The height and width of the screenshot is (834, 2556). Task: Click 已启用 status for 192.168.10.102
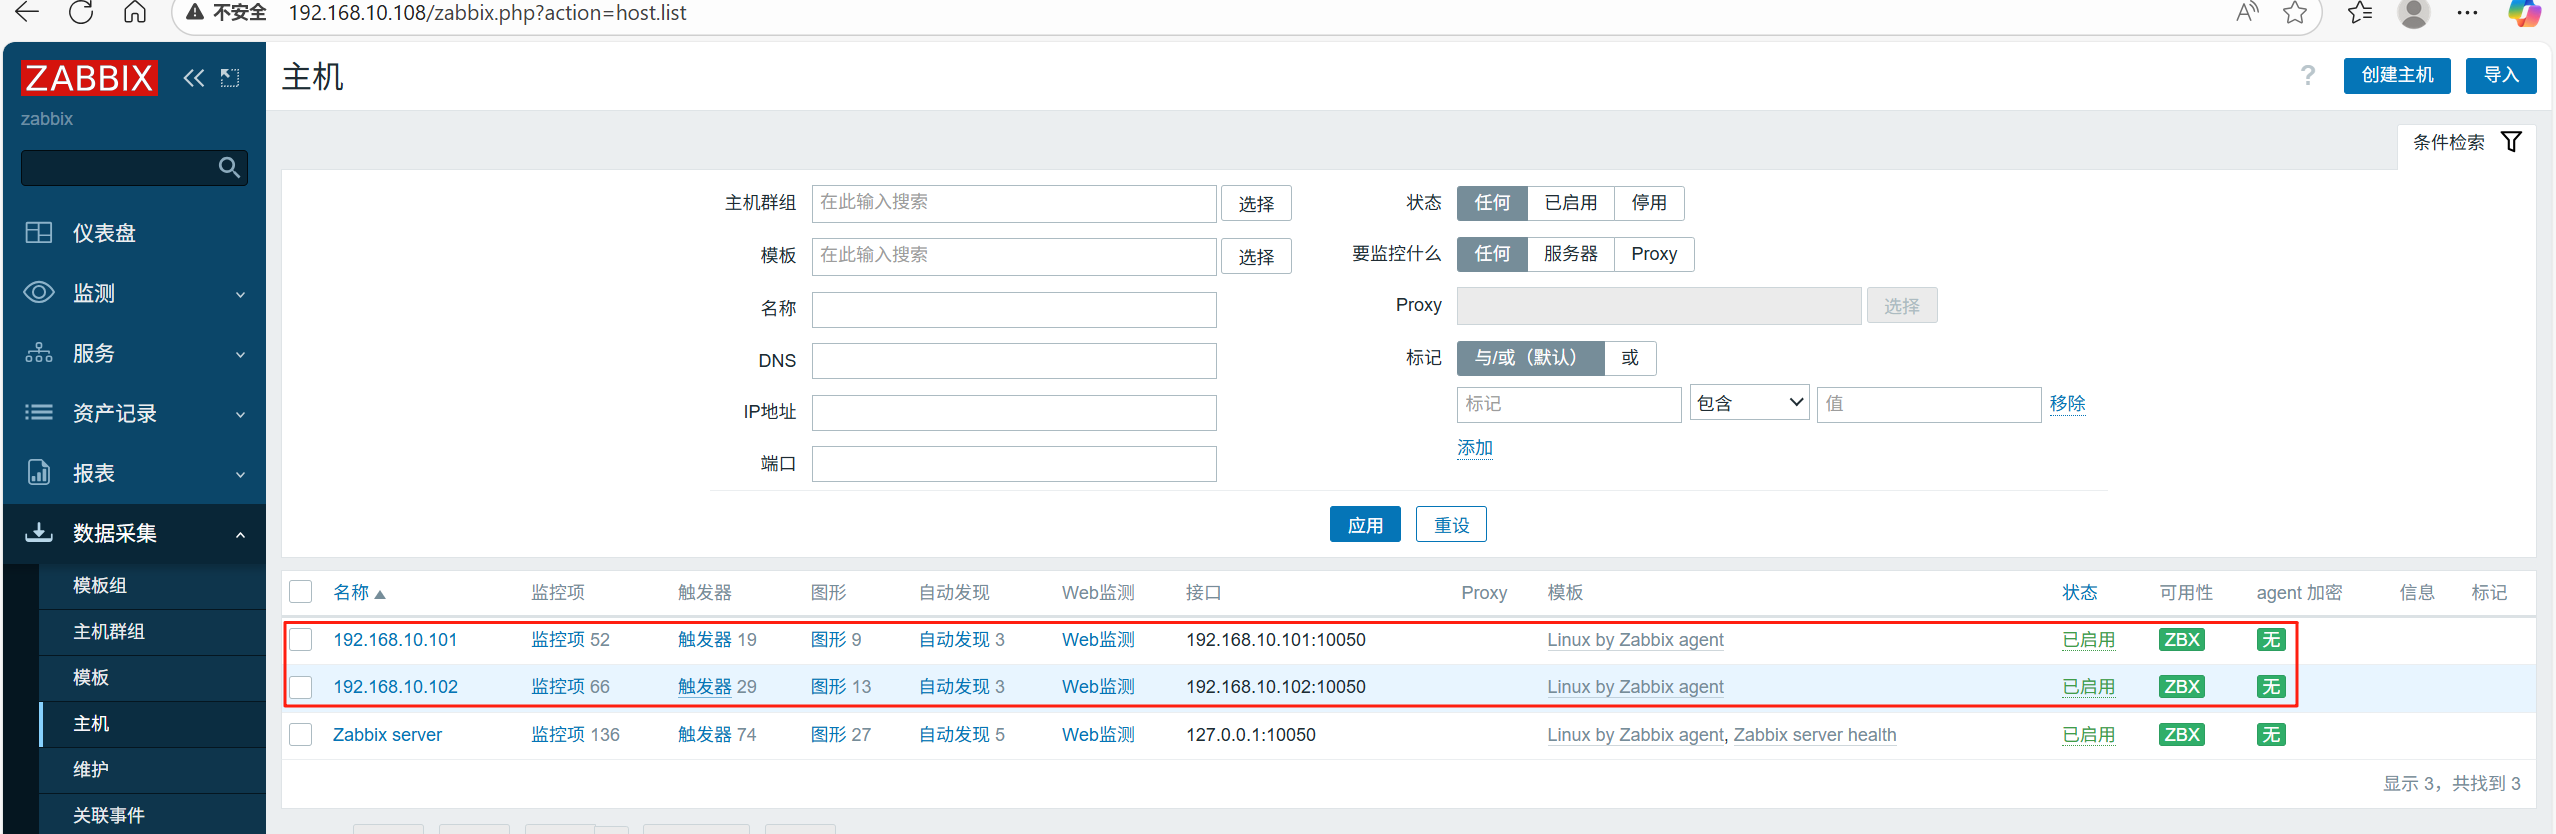tap(2088, 687)
